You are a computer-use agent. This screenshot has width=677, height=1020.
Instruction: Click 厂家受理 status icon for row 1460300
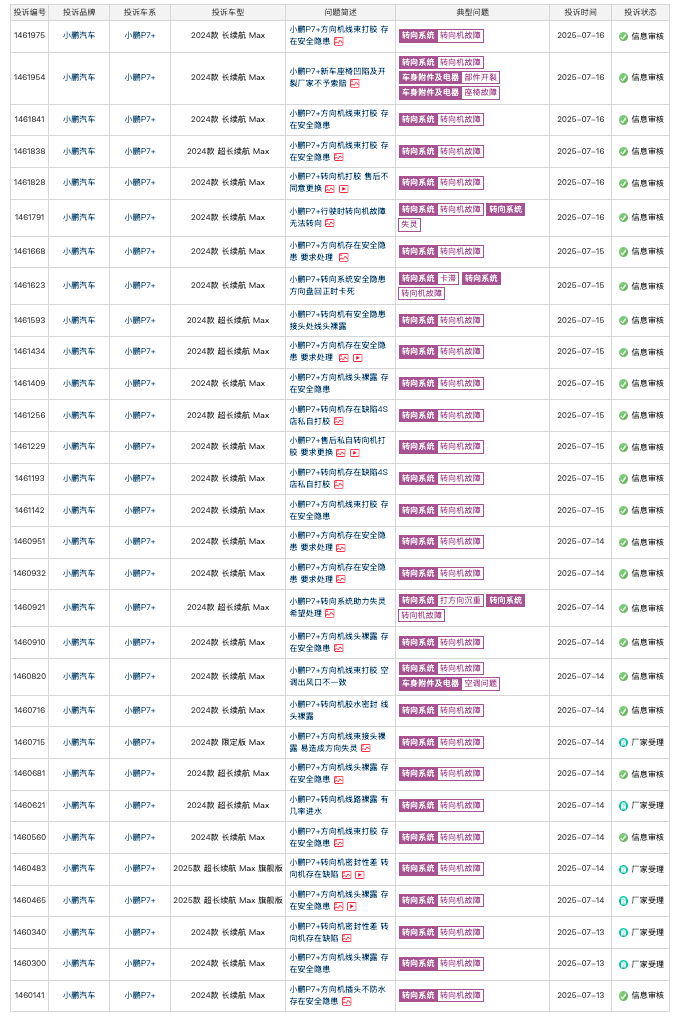coord(623,964)
